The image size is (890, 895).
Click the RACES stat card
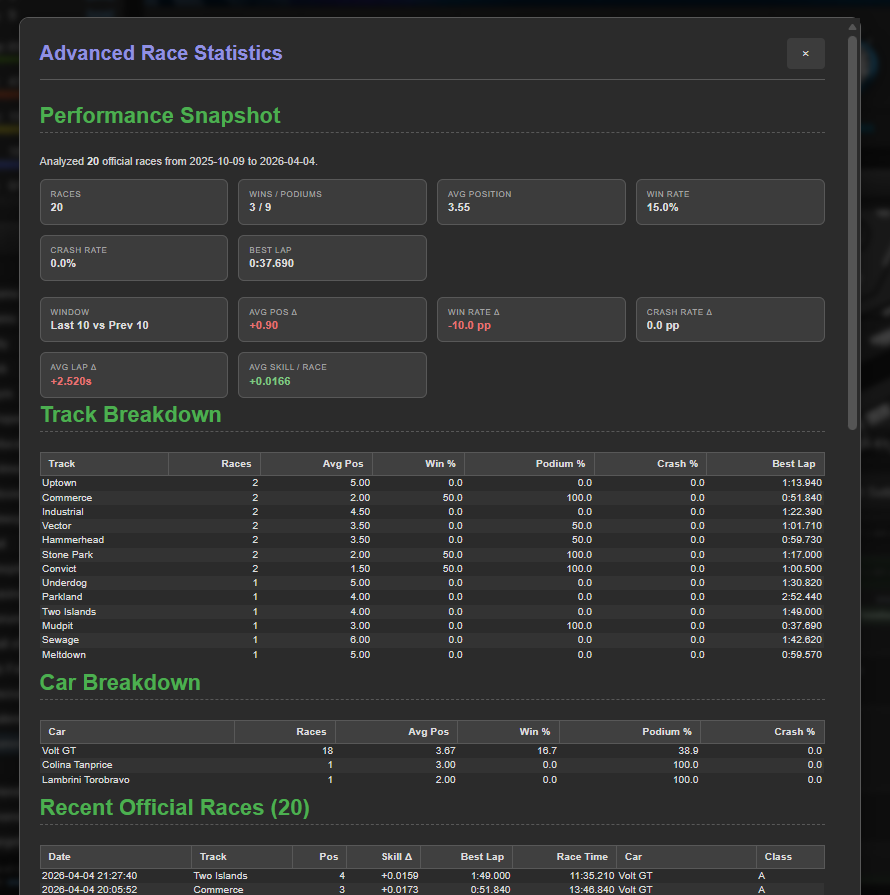tap(133, 202)
